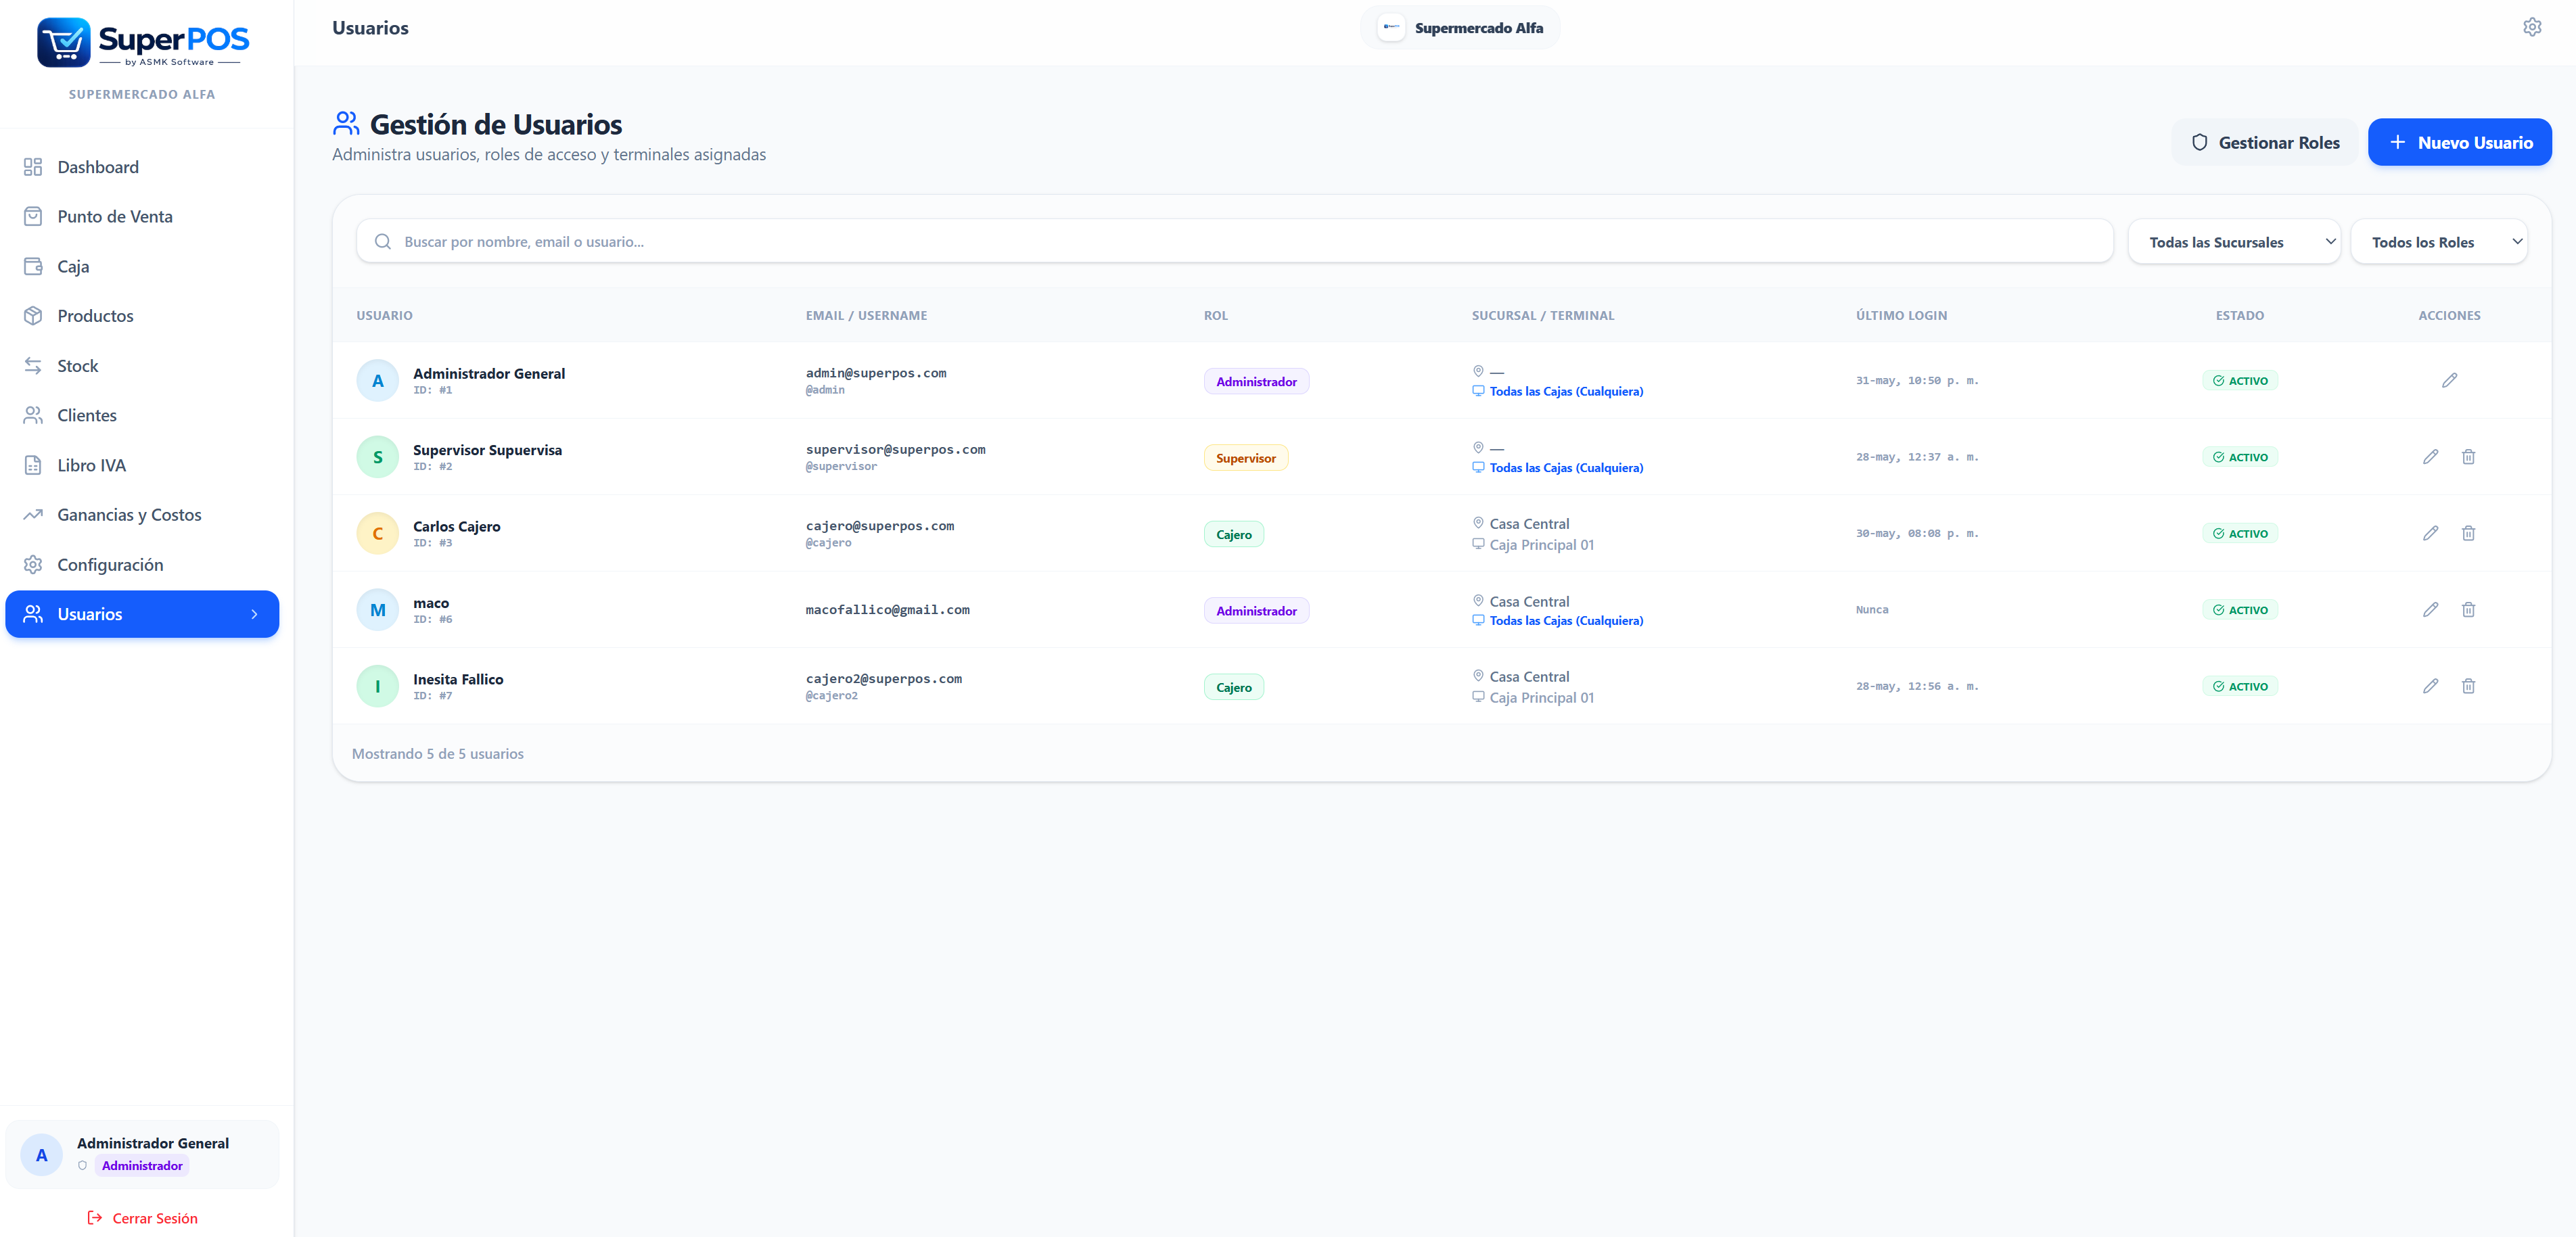The width and height of the screenshot is (2576, 1237).
Task: Click avatar S of Supervisor Supuervisa
Action: tap(378, 457)
